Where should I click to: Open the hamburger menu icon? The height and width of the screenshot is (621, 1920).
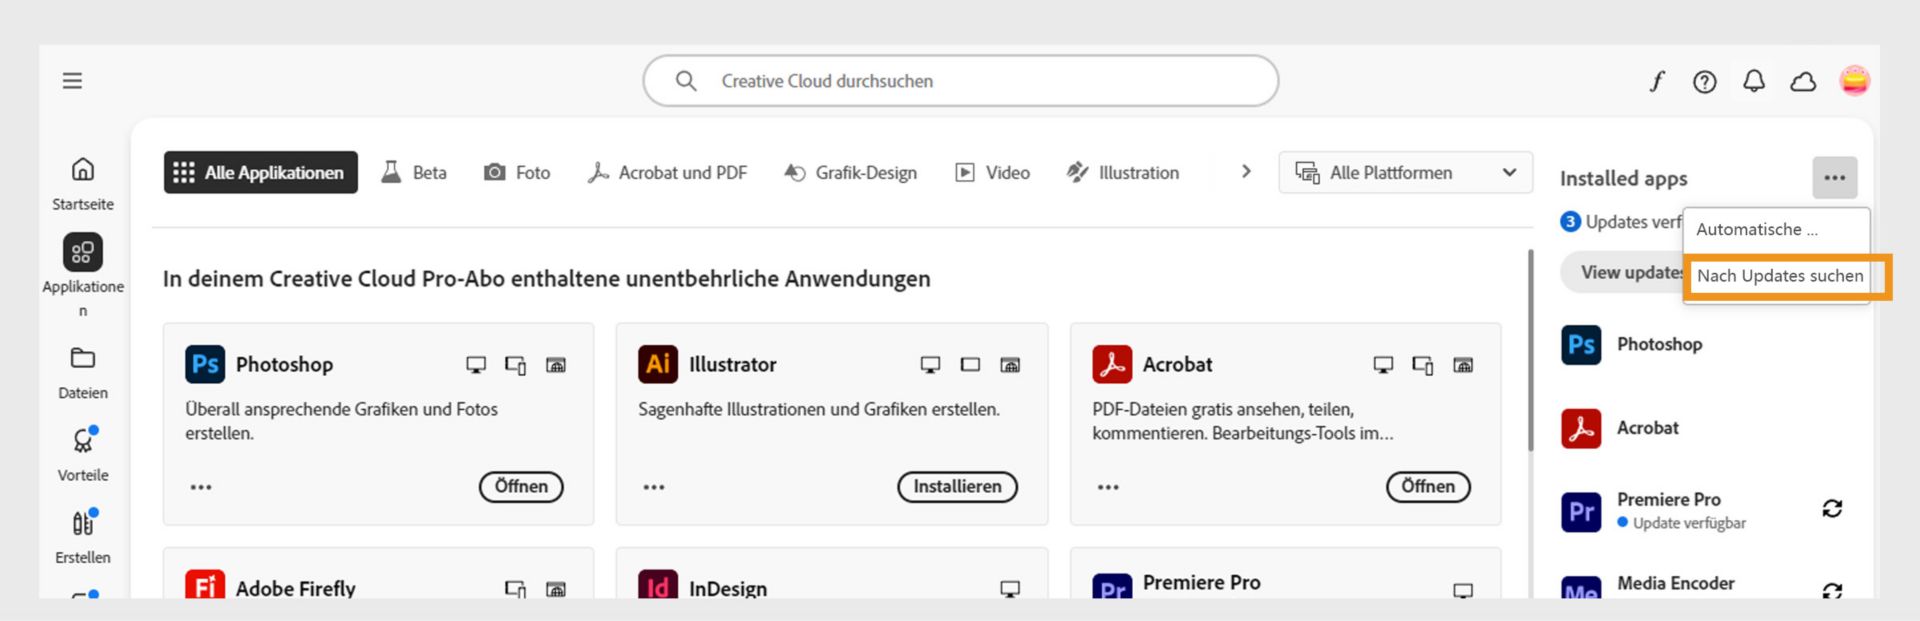pyautogui.click(x=72, y=81)
